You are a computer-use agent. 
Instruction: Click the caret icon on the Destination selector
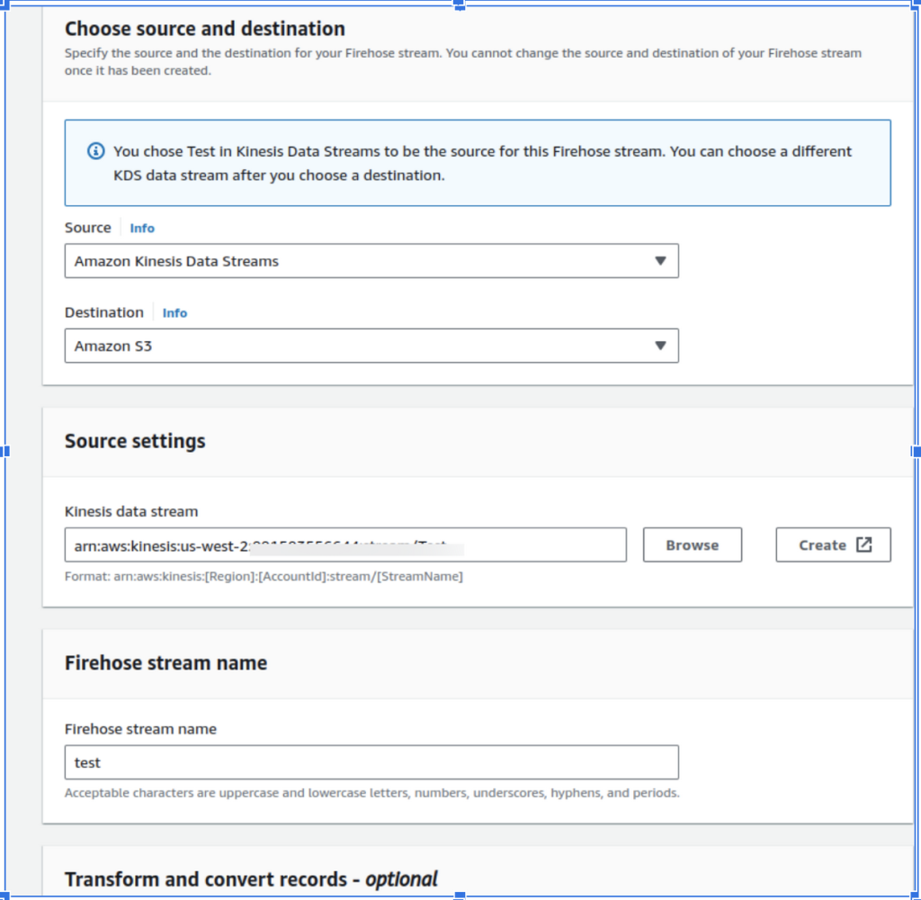(660, 345)
